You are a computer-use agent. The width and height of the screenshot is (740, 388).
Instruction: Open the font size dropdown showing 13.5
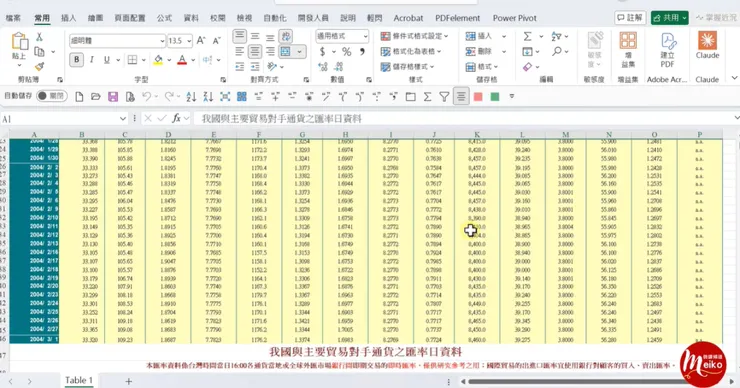tap(189, 41)
